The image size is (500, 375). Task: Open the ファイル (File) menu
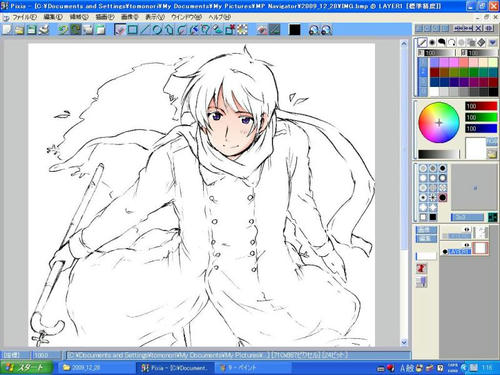pyautogui.click(x=25, y=17)
